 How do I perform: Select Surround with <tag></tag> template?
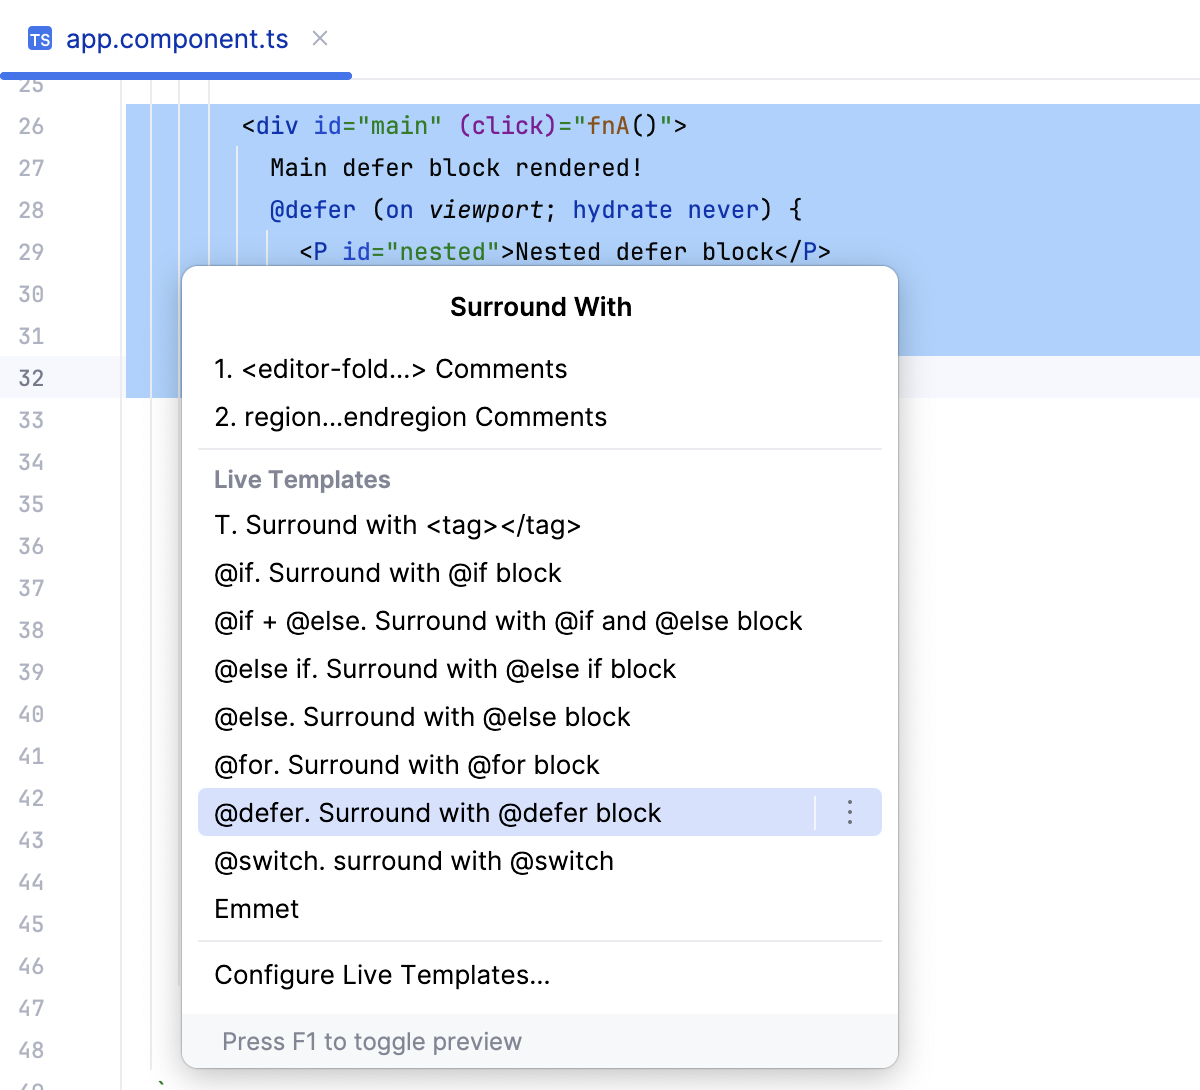tap(397, 524)
